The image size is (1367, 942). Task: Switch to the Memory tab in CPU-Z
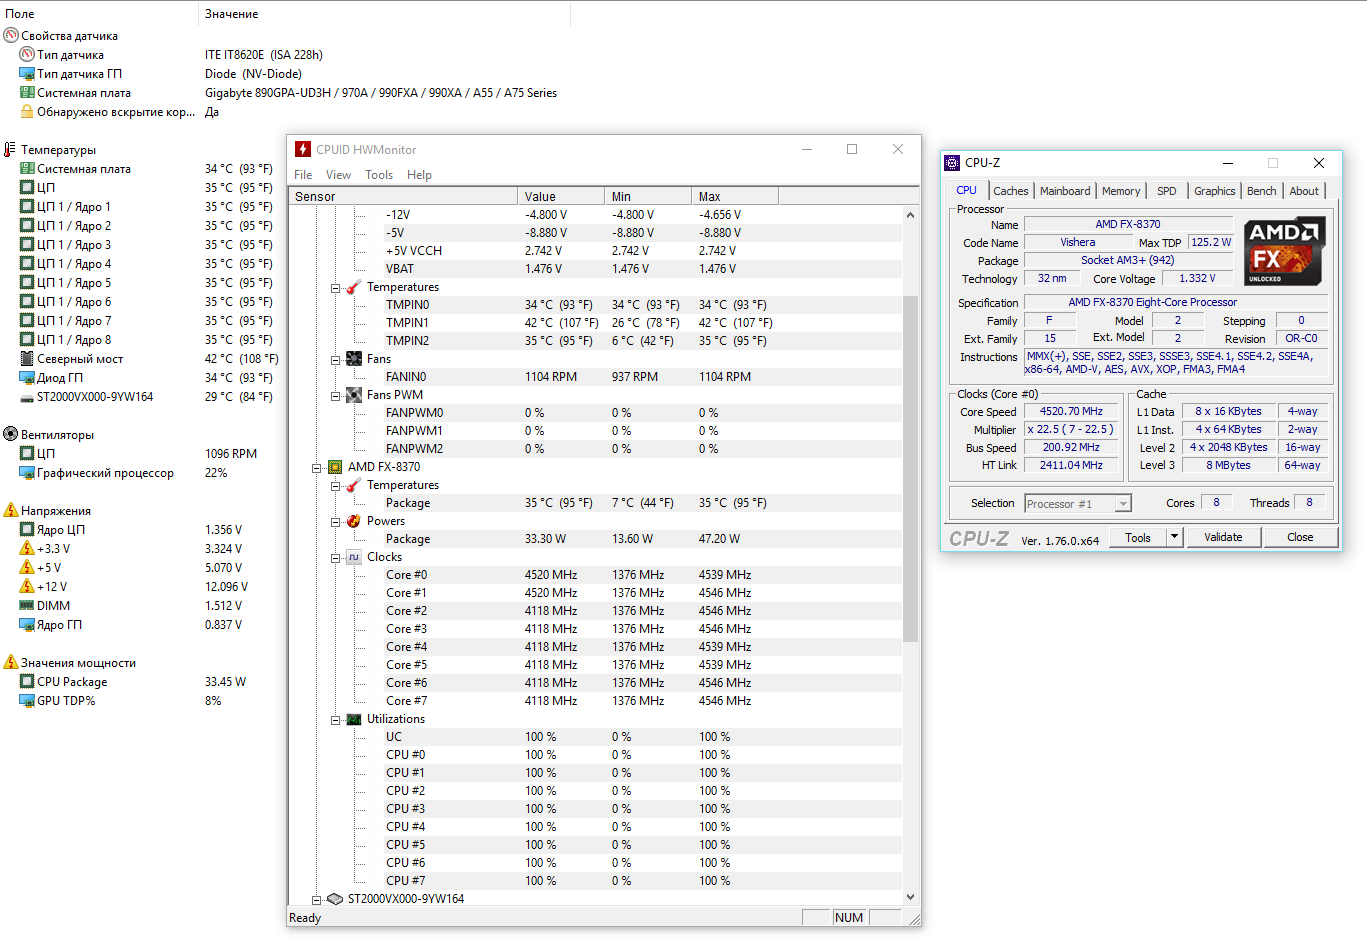pos(1121,191)
